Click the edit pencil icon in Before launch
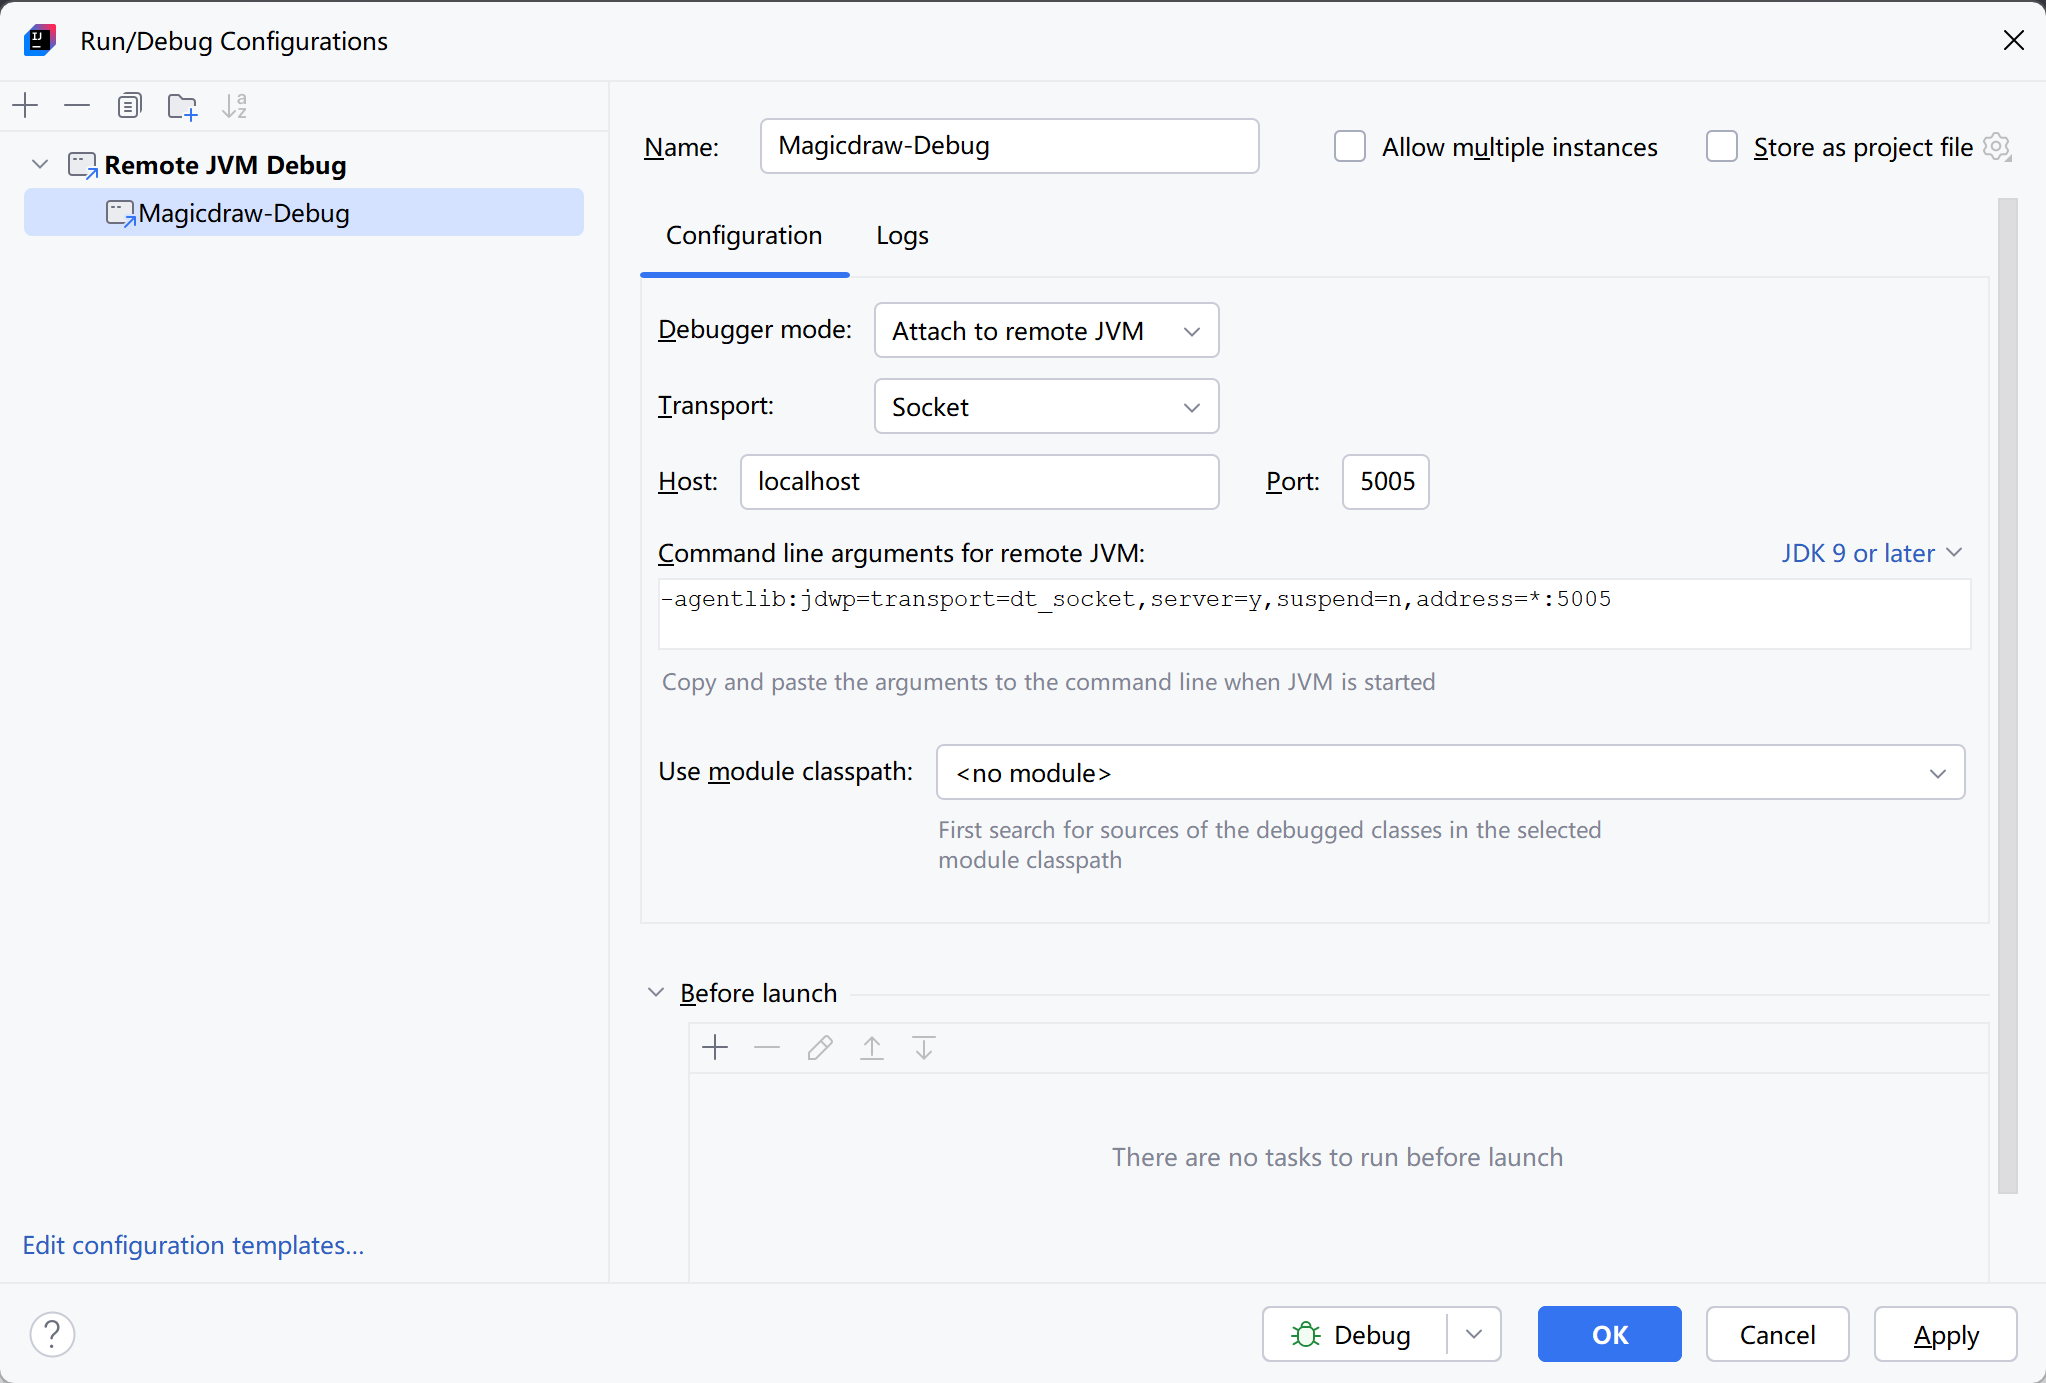Screen dimensions: 2046x1383 [x=820, y=1048]
